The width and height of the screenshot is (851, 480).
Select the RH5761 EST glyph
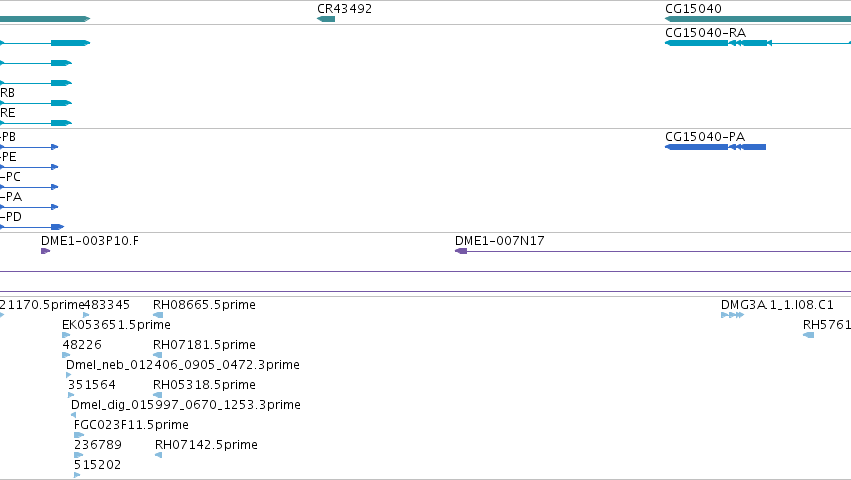click(x=808, y=335)
